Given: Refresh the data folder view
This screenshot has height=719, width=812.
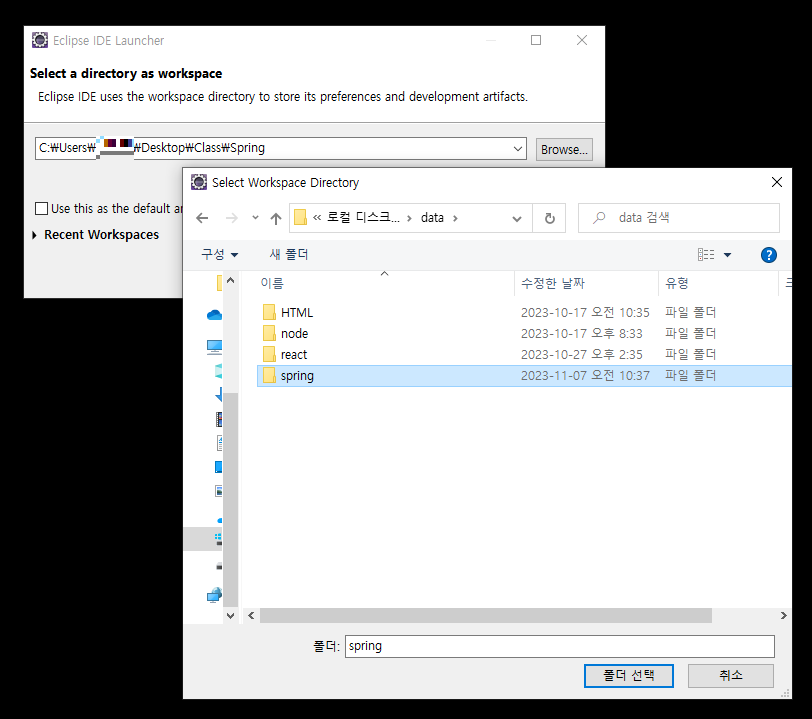Looking at the screenshot, I should (549, 218).
